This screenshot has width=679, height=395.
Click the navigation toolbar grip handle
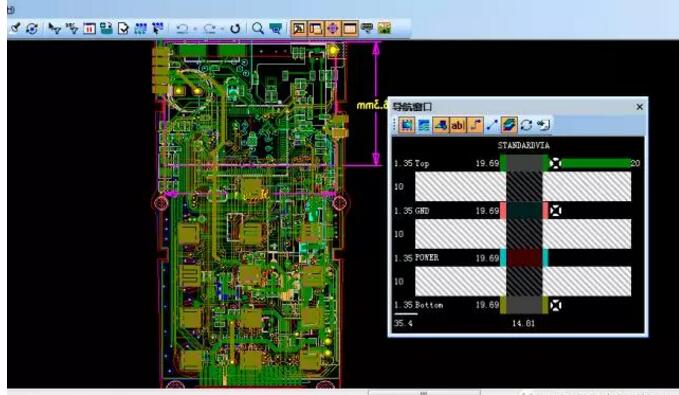coord(394,125)
